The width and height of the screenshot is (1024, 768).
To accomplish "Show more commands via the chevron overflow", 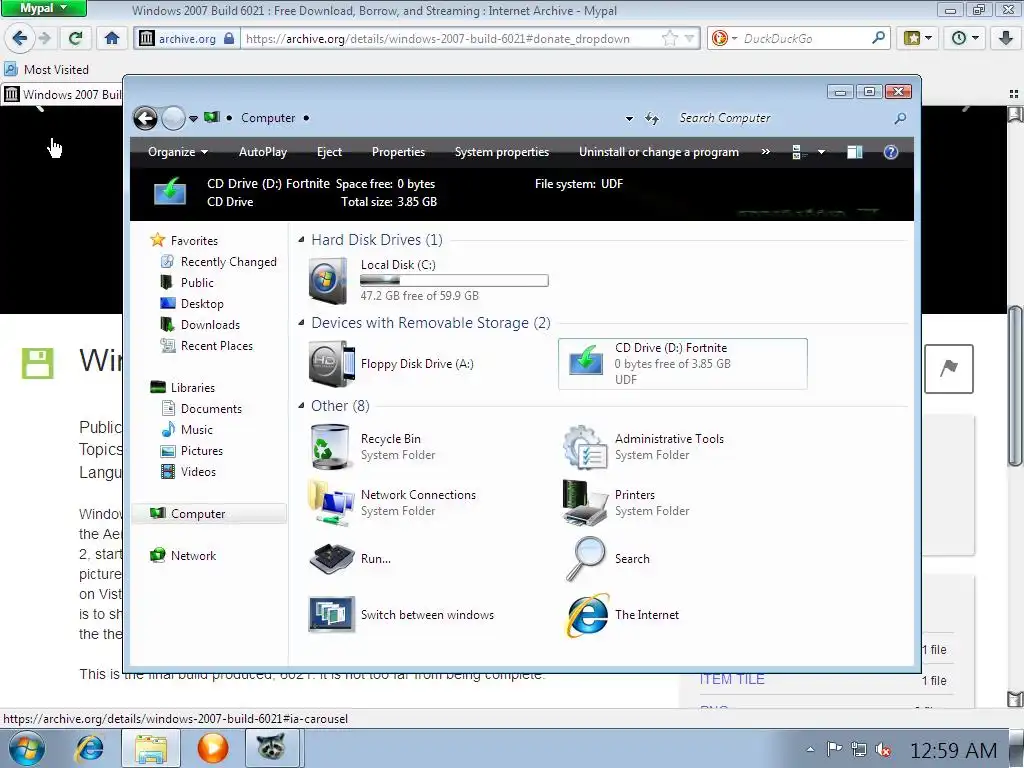I will click(765, 152).
